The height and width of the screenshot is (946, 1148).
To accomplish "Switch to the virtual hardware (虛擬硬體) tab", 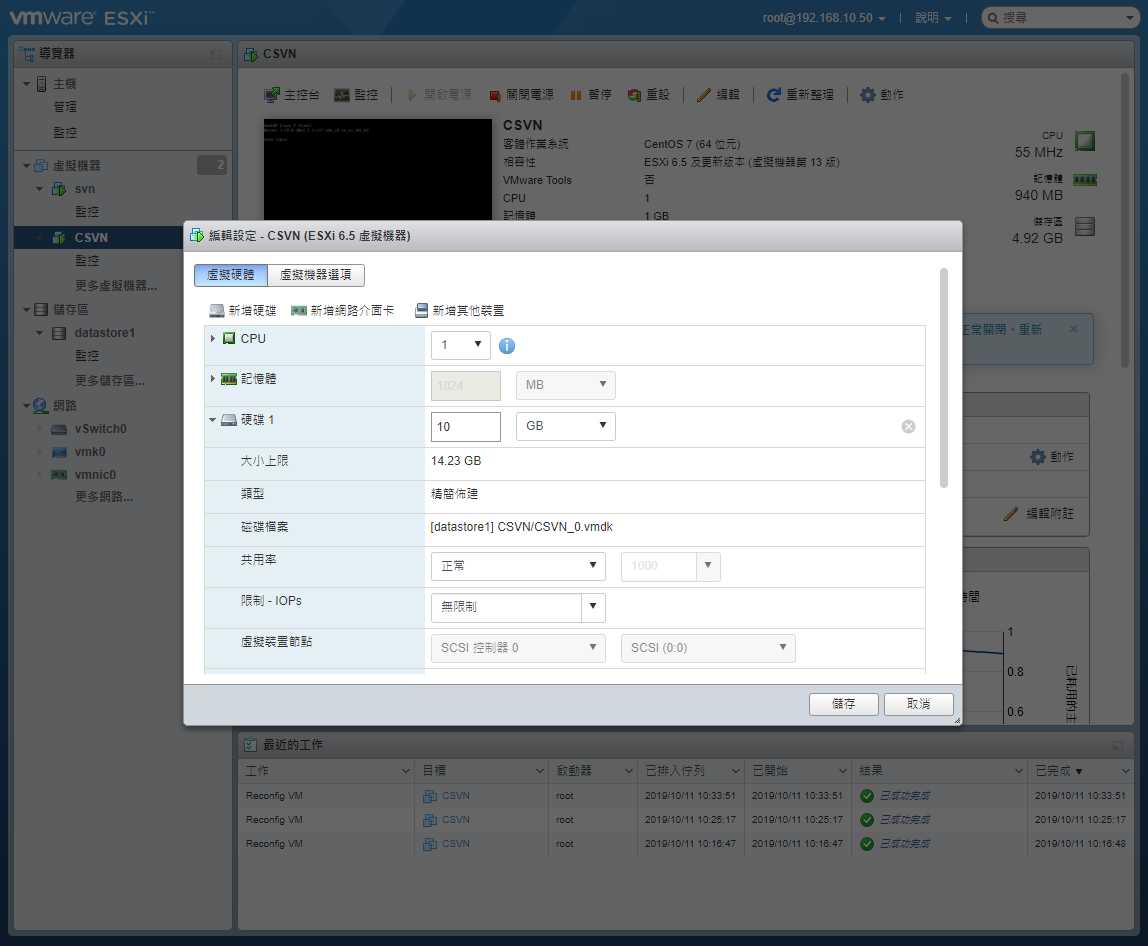I will 231,275.
